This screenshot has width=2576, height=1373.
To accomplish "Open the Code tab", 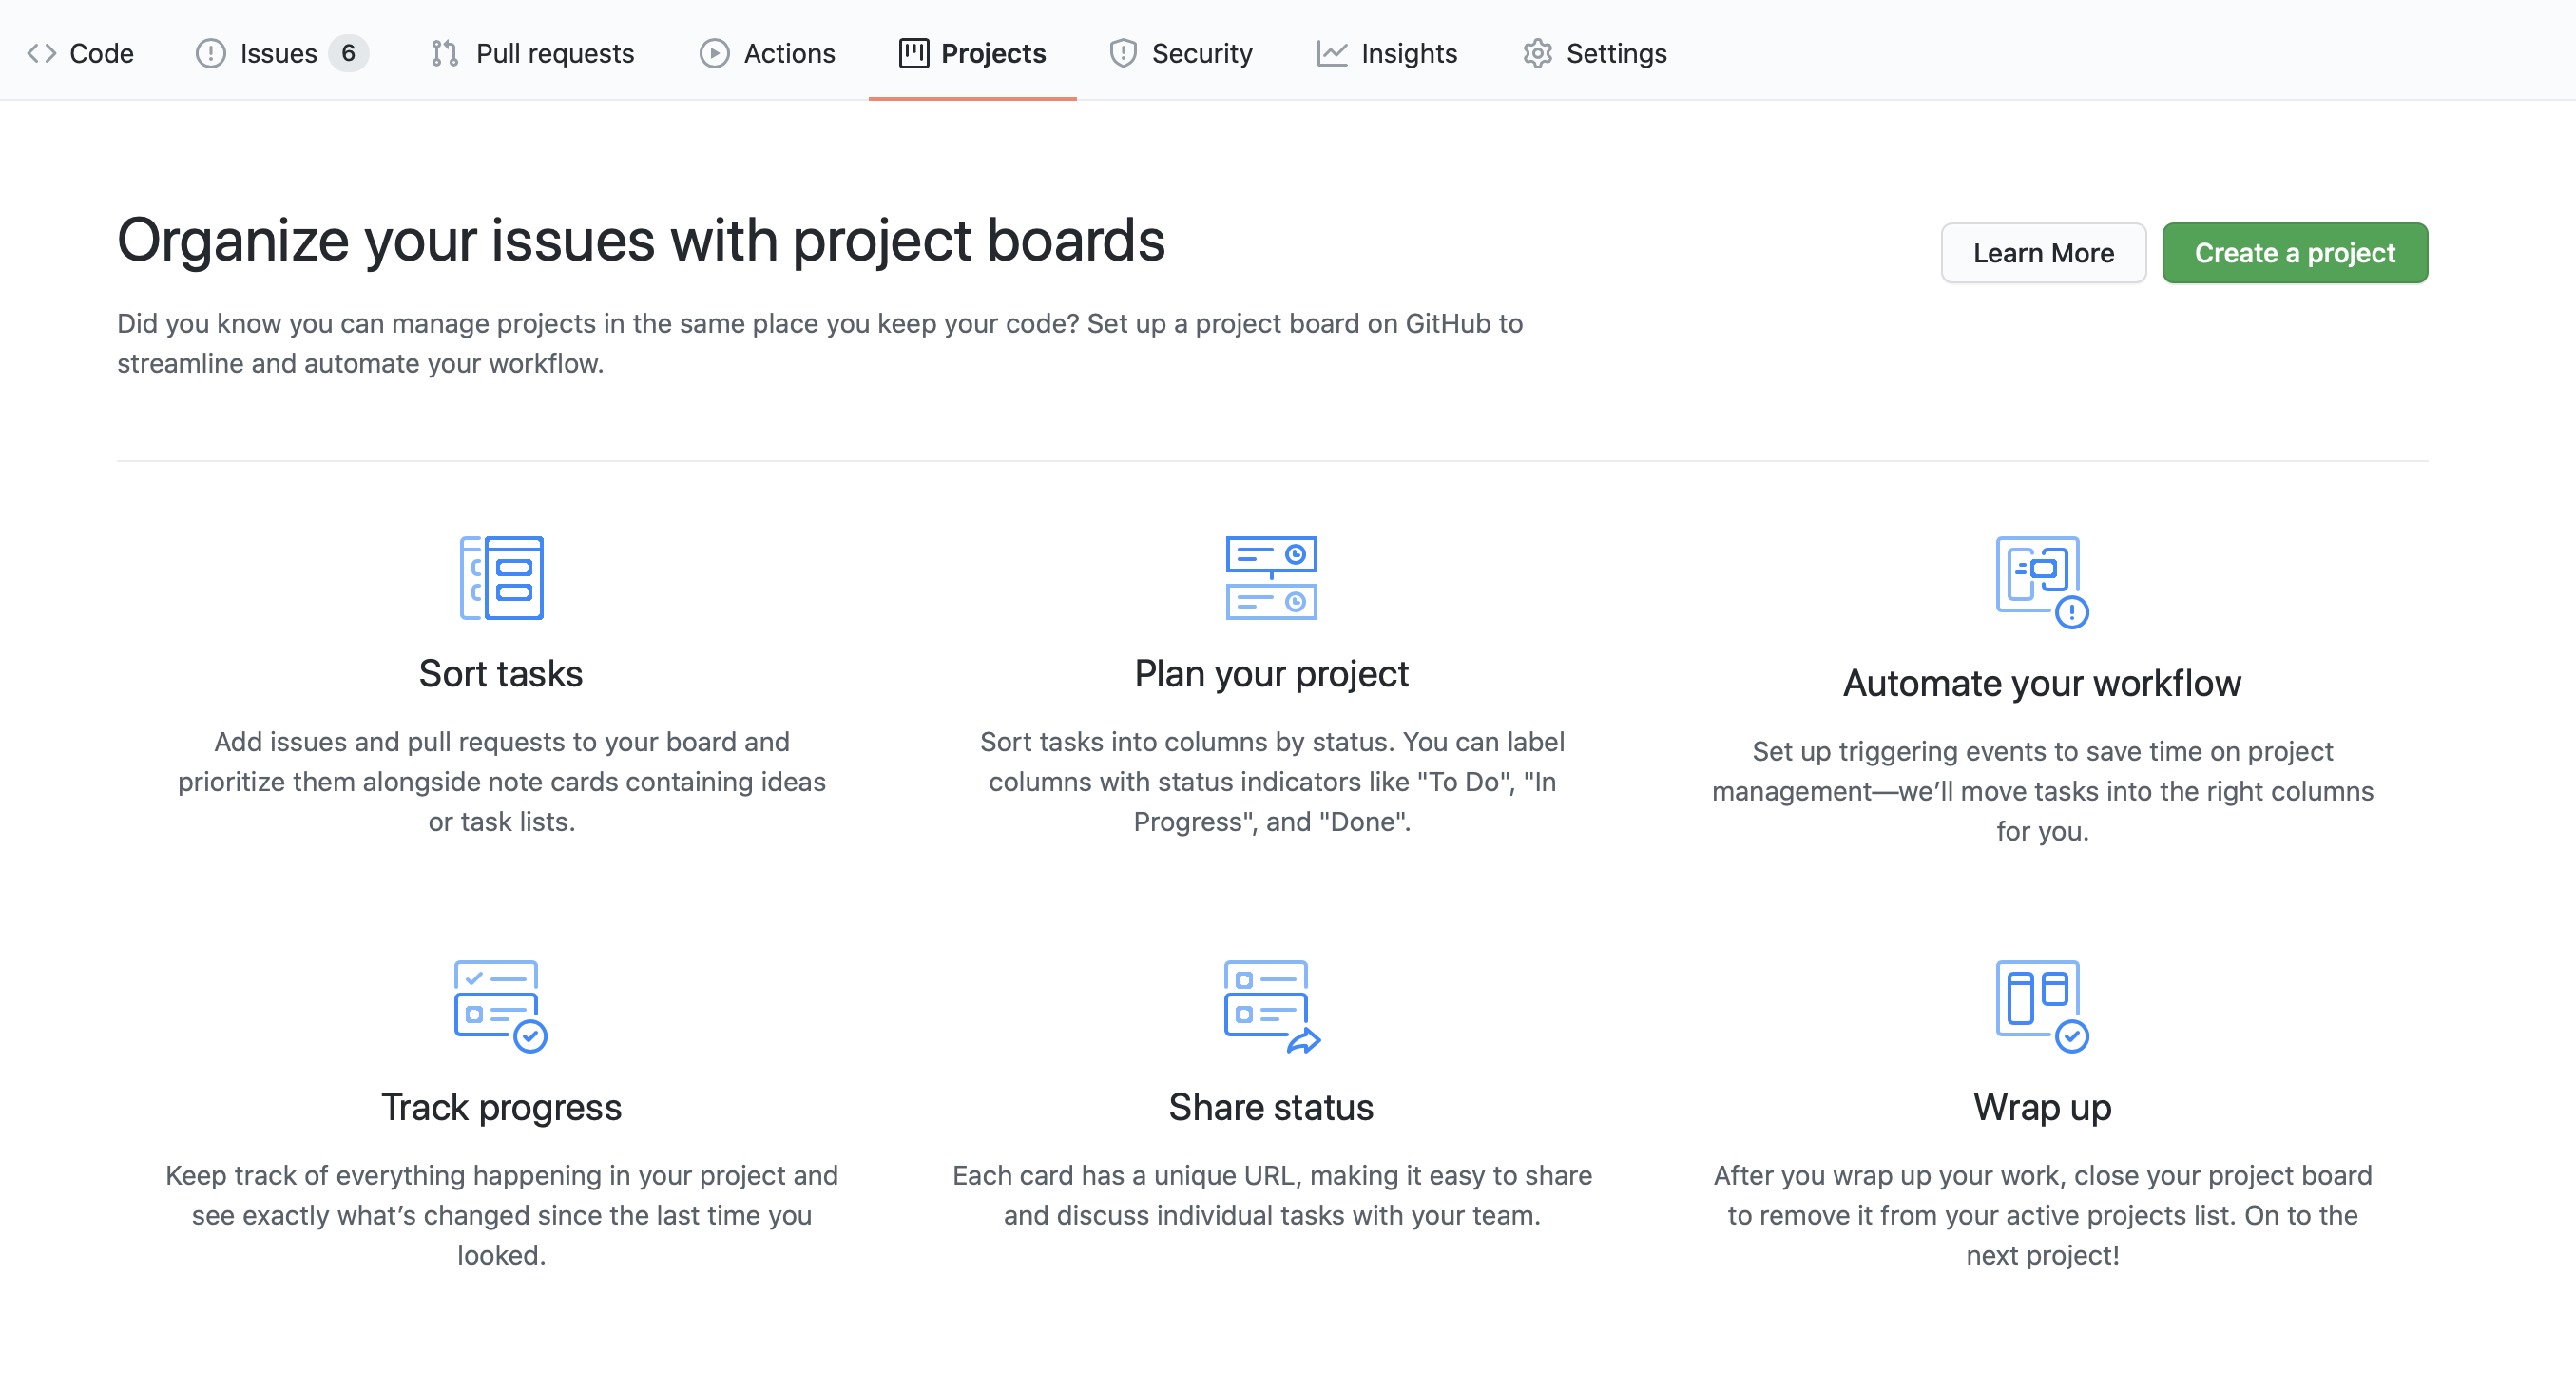I will [80, 53].
